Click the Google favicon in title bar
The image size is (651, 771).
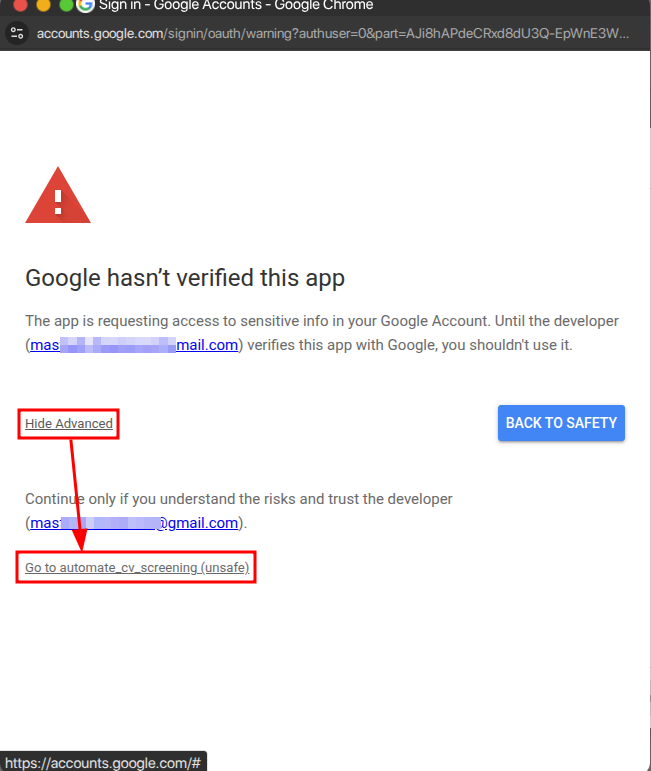[x=85, y=5]
